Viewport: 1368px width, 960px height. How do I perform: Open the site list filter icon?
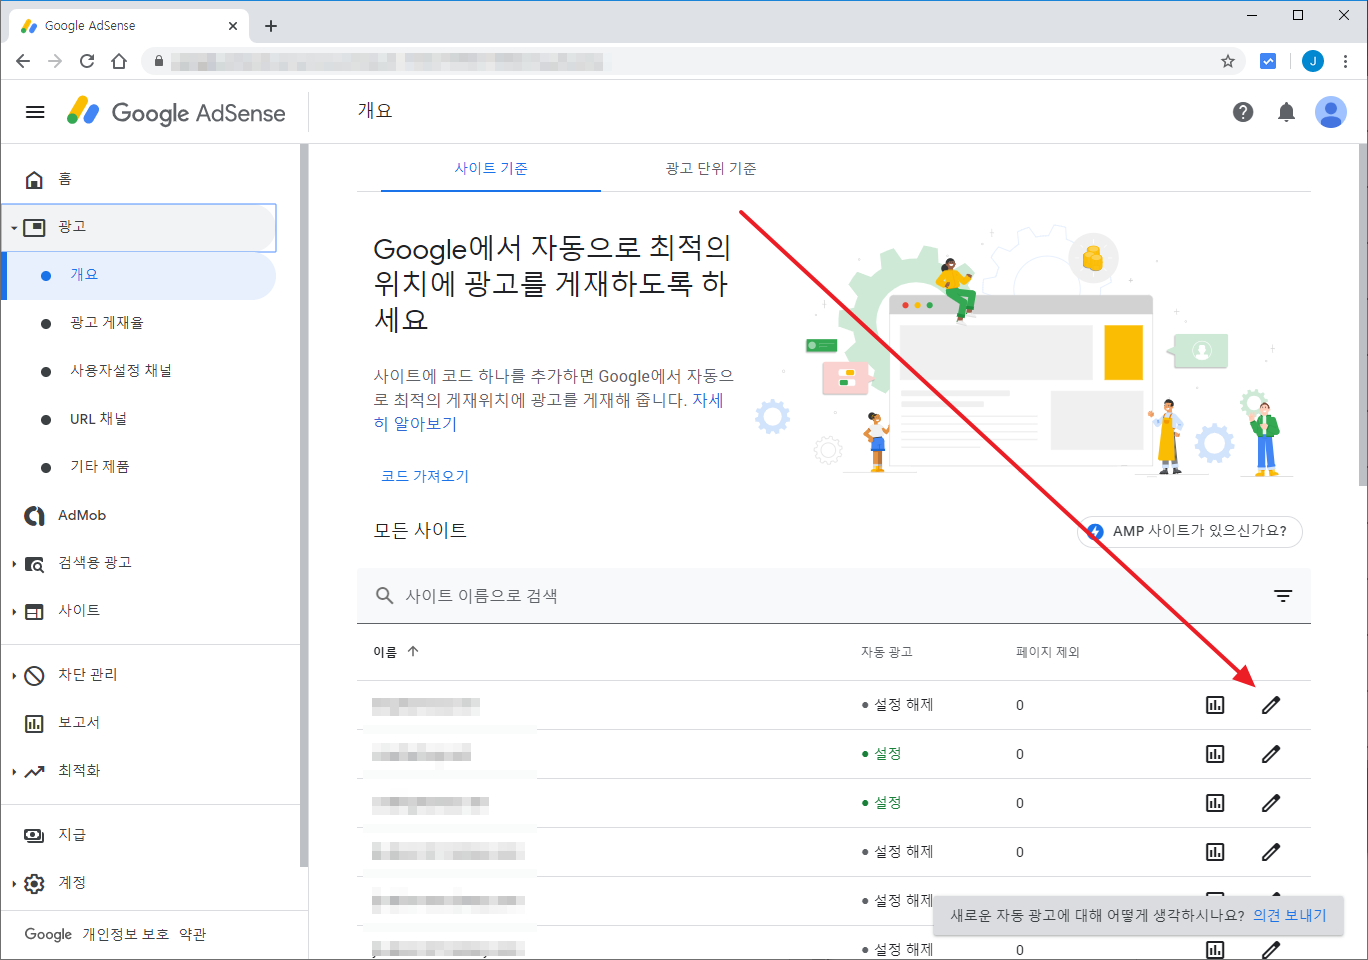(x=1283, y=596)
